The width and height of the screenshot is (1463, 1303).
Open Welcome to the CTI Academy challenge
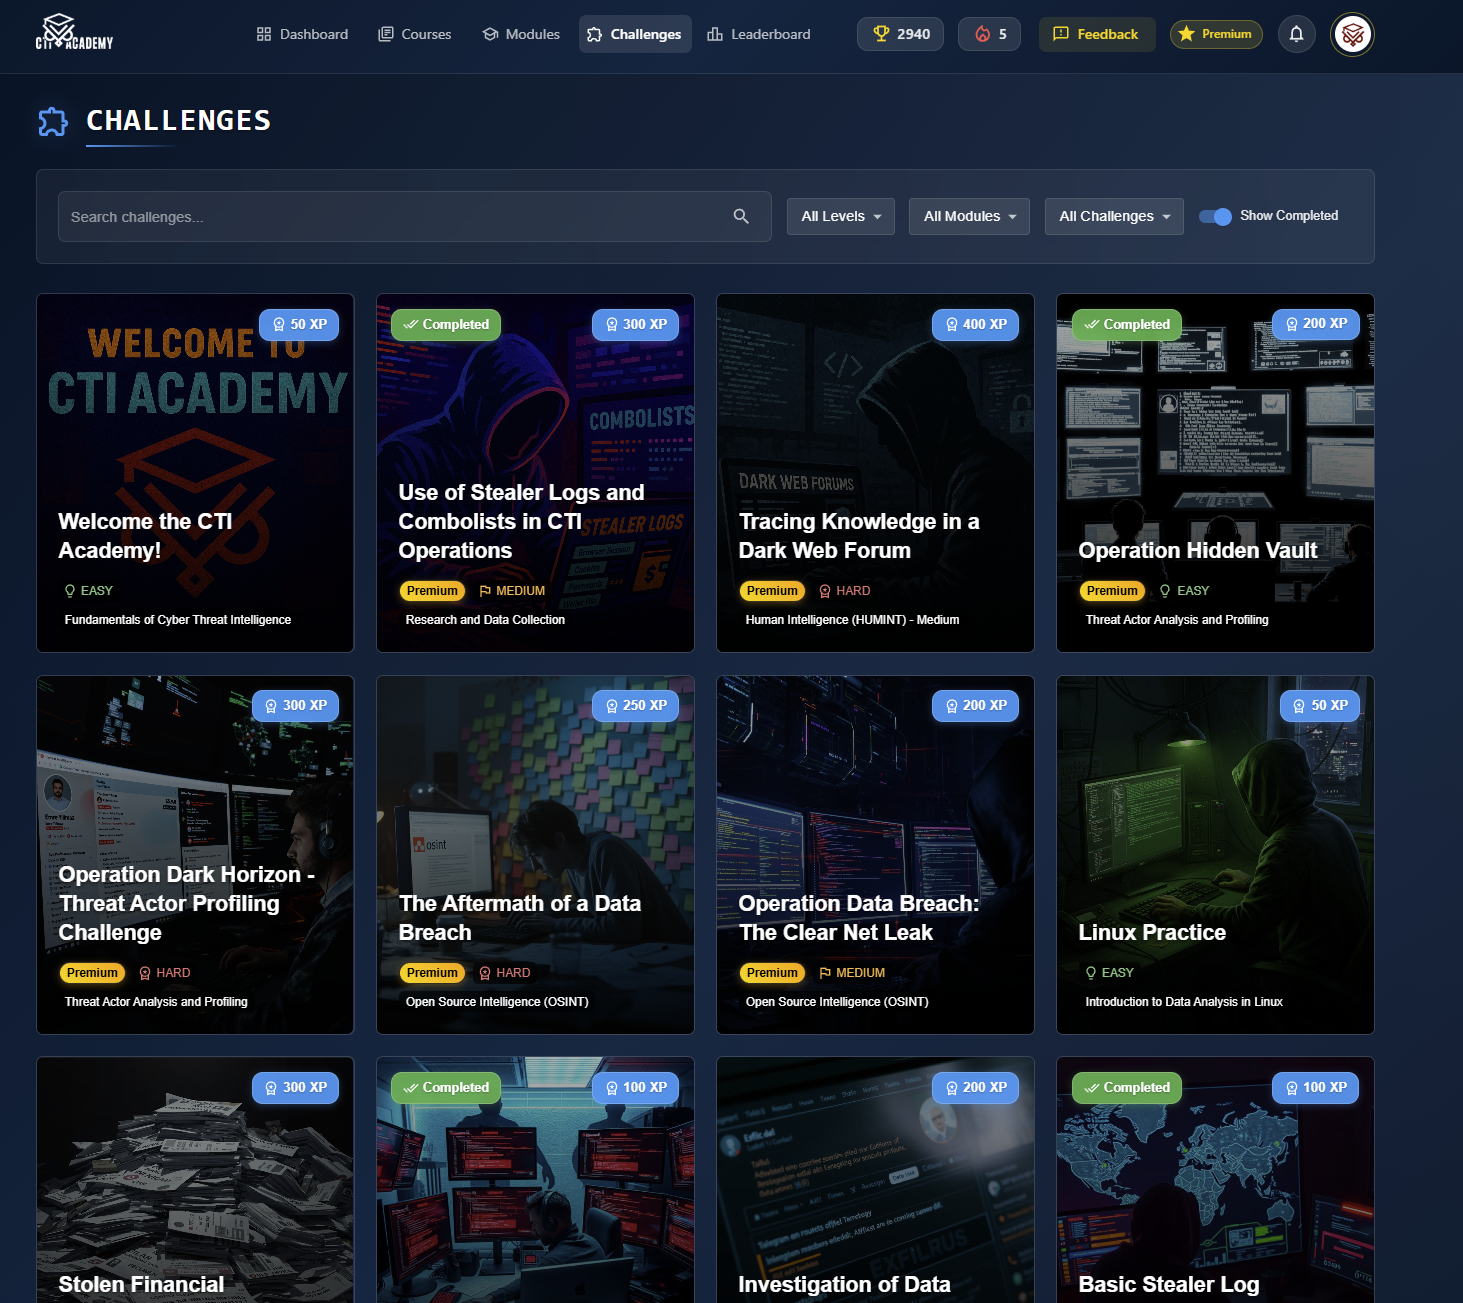[195, 473]
